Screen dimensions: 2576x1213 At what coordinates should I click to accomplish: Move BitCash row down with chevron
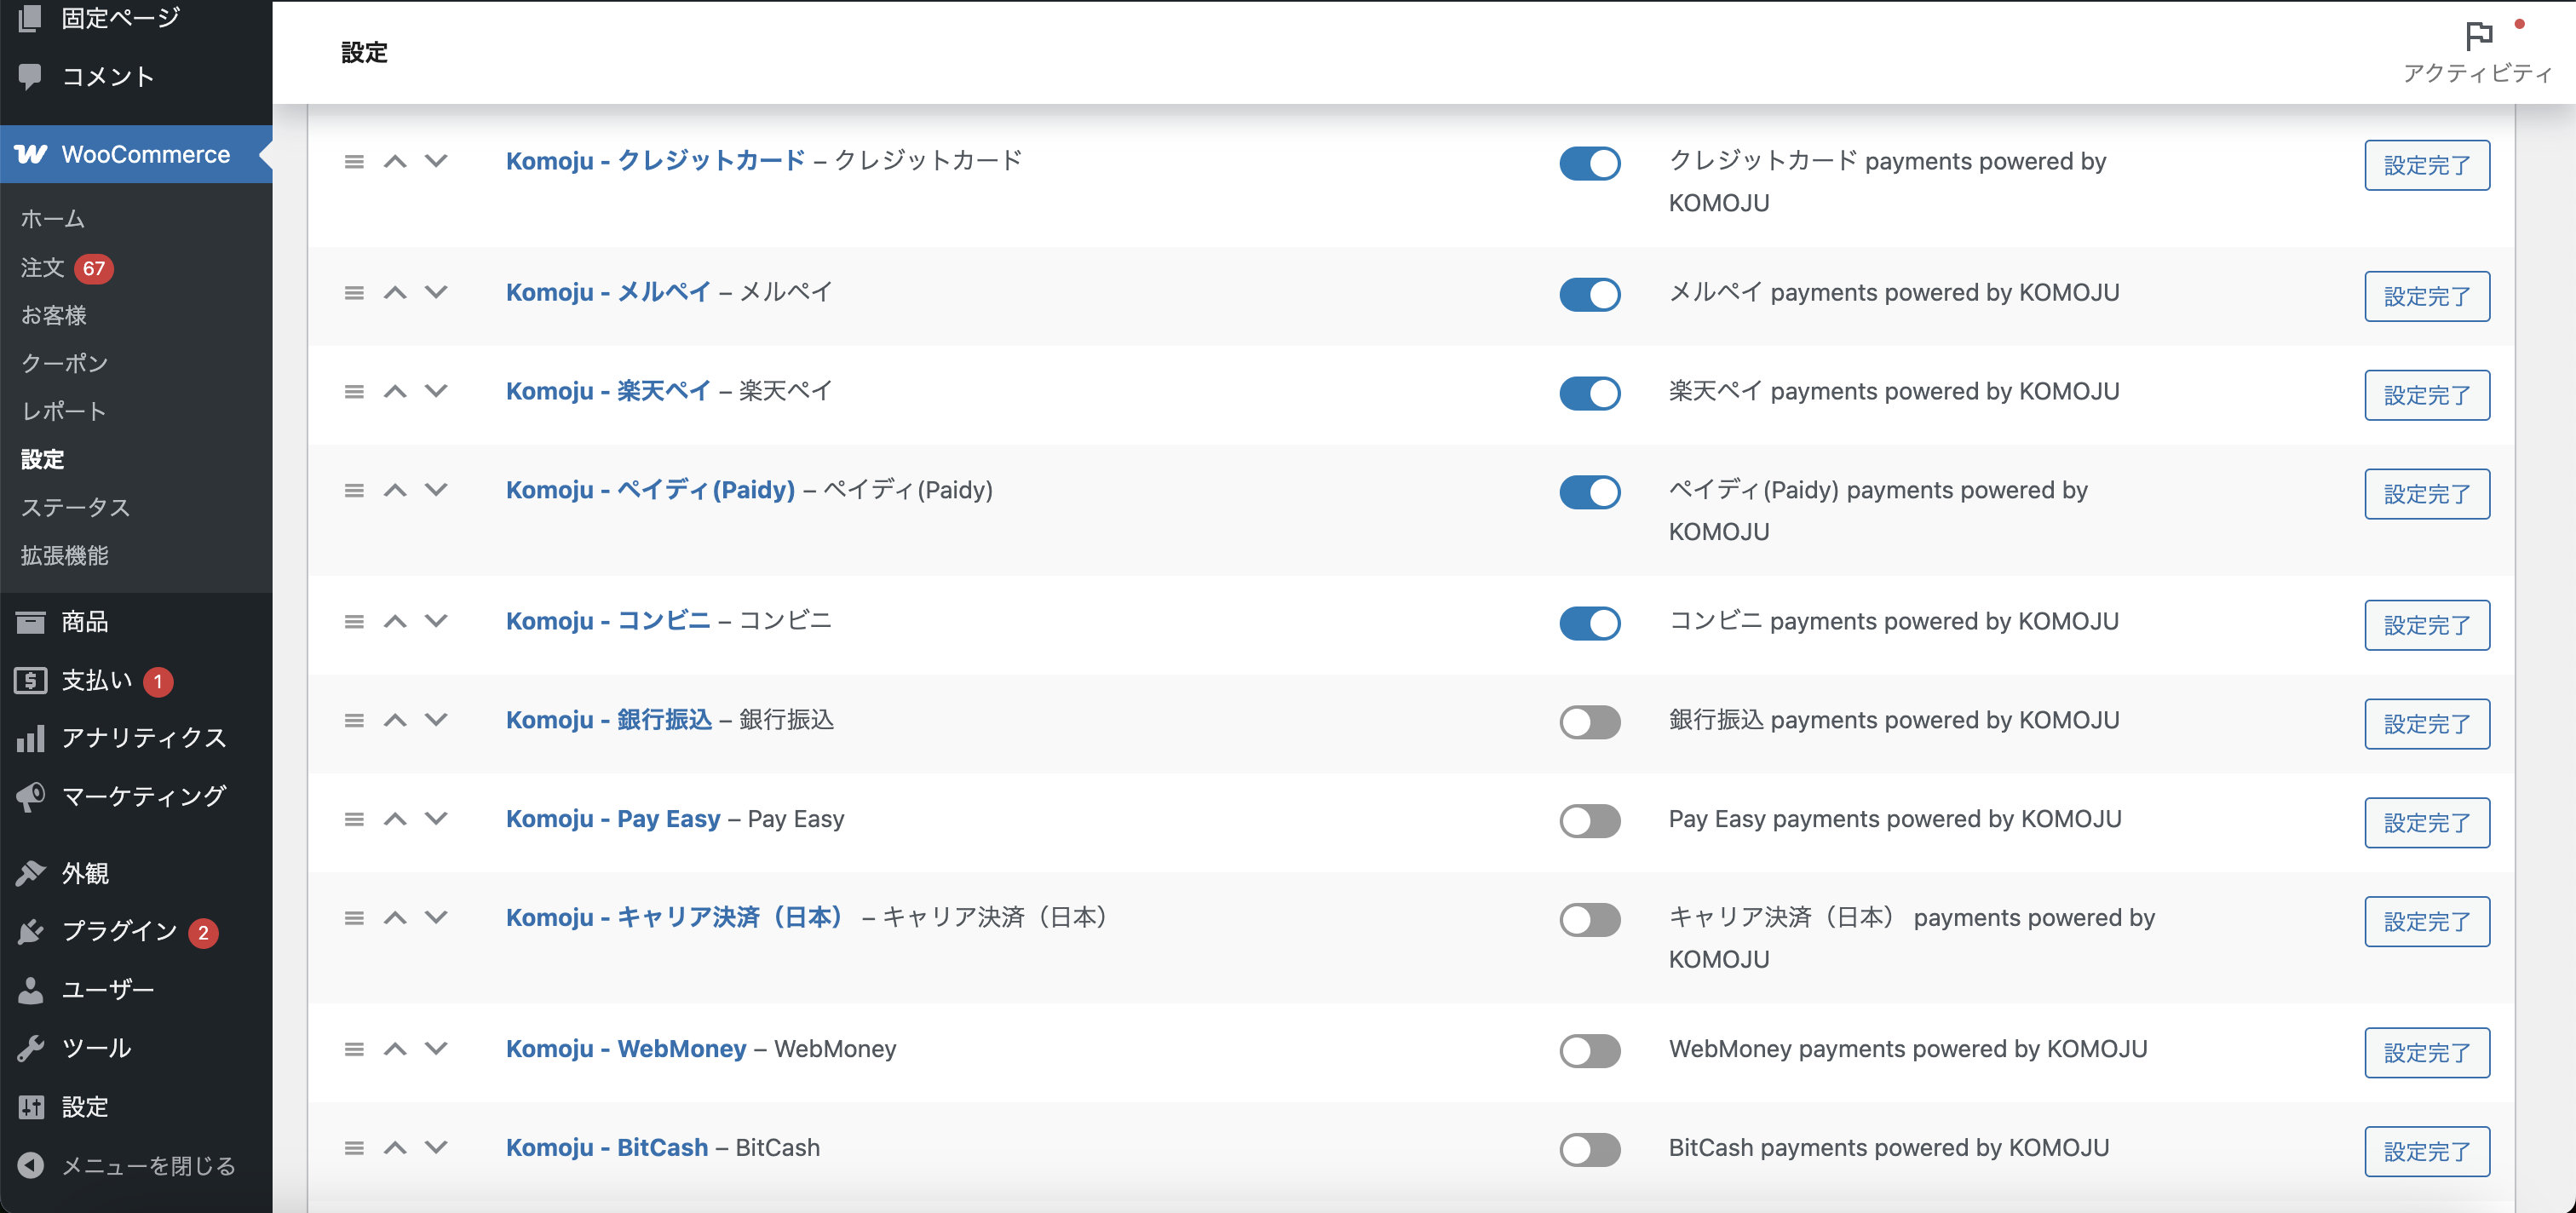(436, 1148)
